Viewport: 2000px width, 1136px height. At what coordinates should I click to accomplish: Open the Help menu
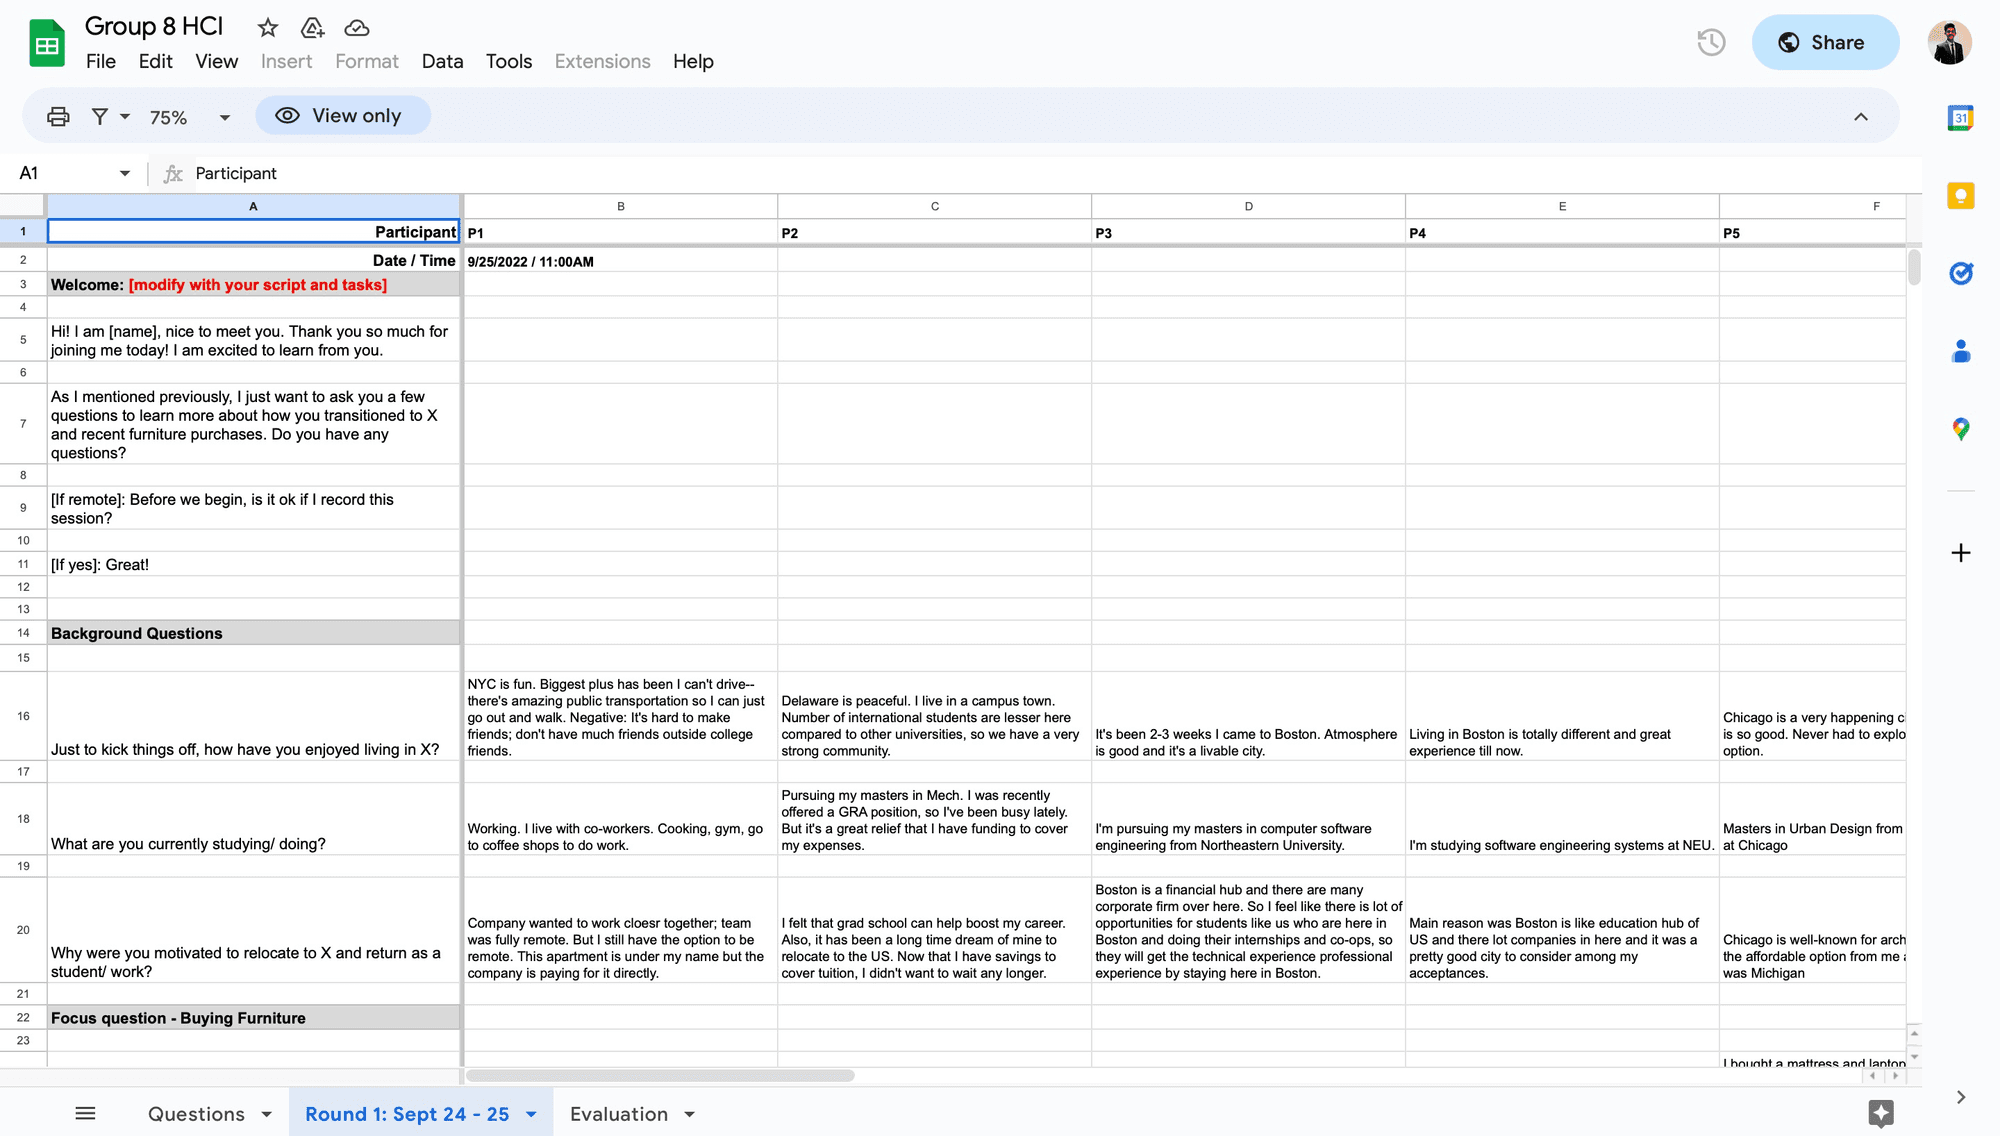[x=693, y=62]
